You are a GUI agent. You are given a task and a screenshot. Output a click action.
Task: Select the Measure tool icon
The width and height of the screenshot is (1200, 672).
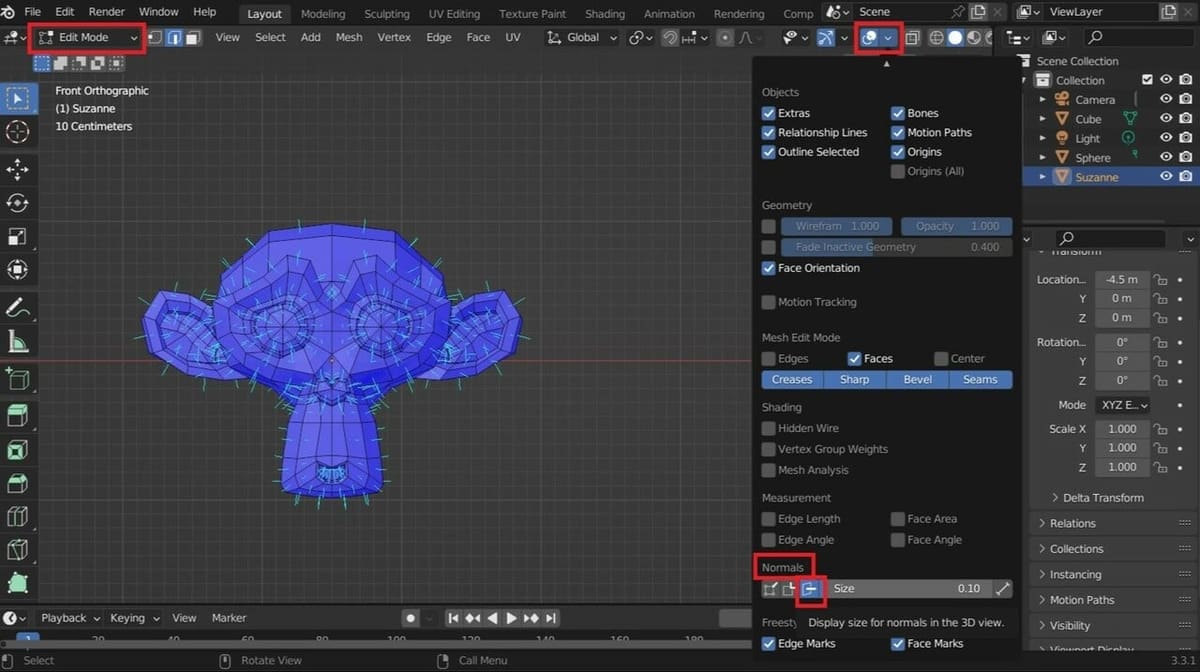(x=17, y=342)
